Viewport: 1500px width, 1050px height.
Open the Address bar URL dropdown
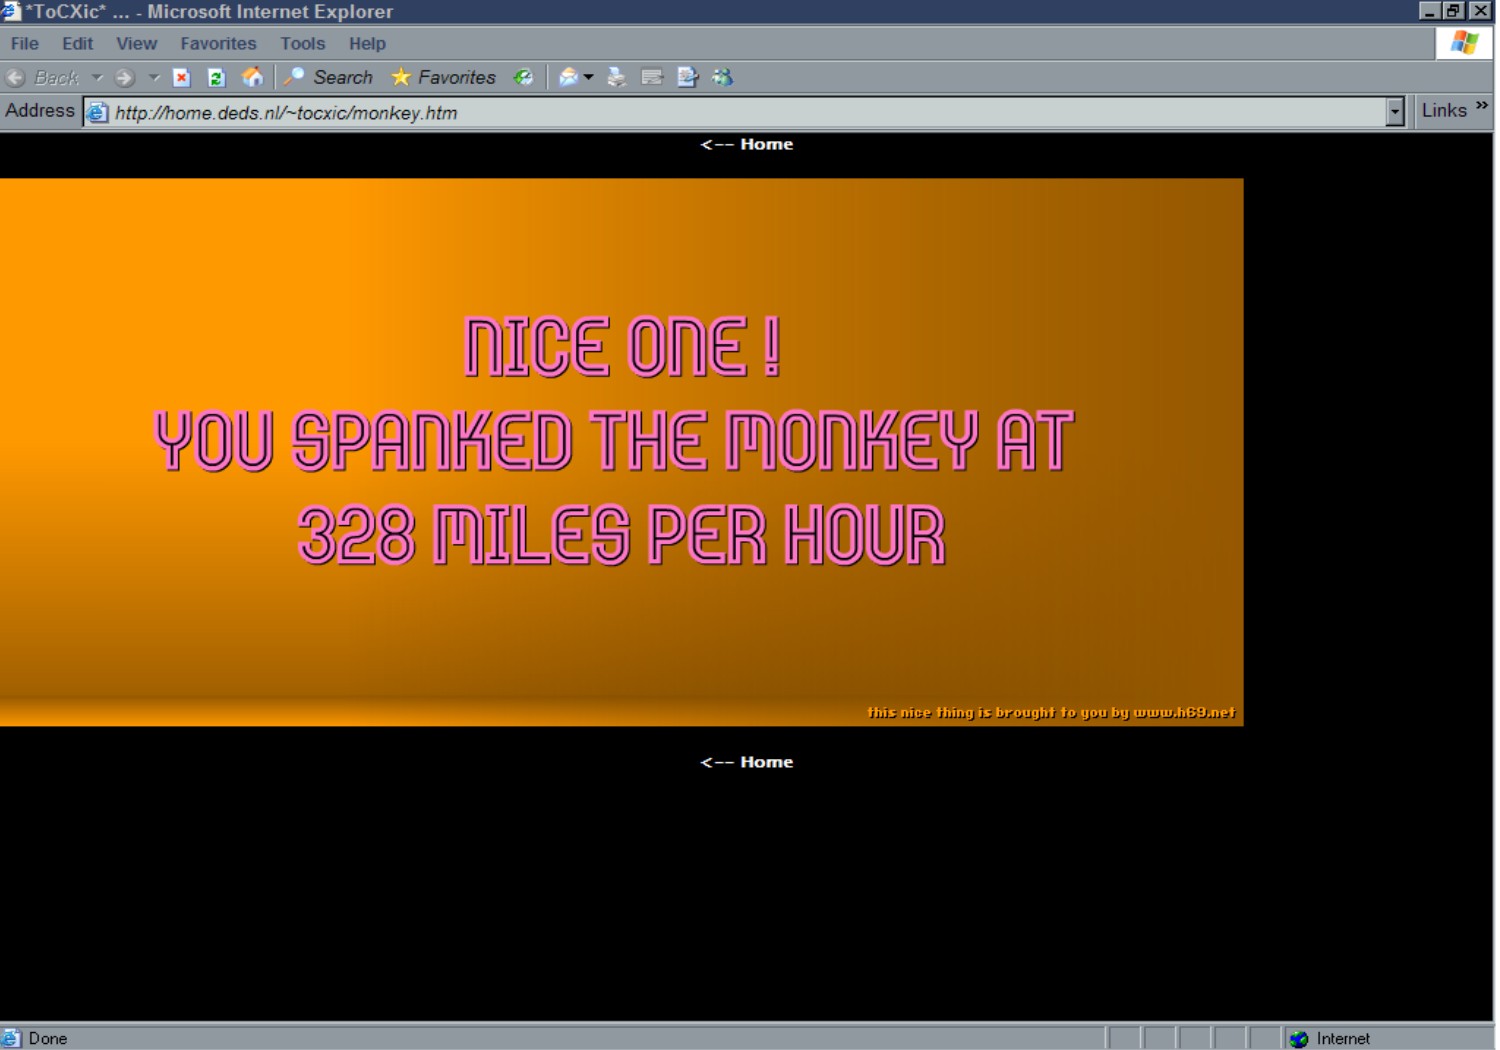1395,112
